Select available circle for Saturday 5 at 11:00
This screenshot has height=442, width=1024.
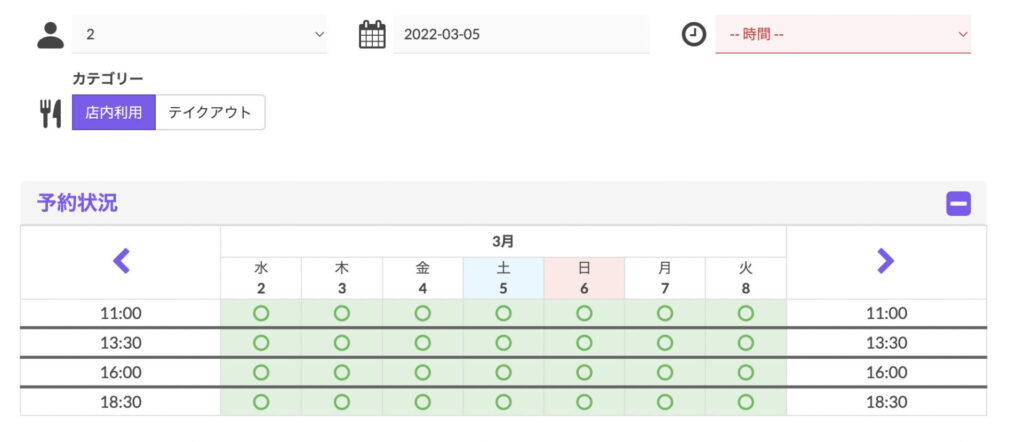(503, 314)
